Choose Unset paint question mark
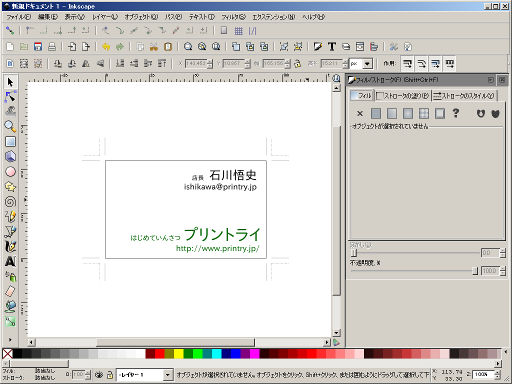 click(x=456, y=114)
